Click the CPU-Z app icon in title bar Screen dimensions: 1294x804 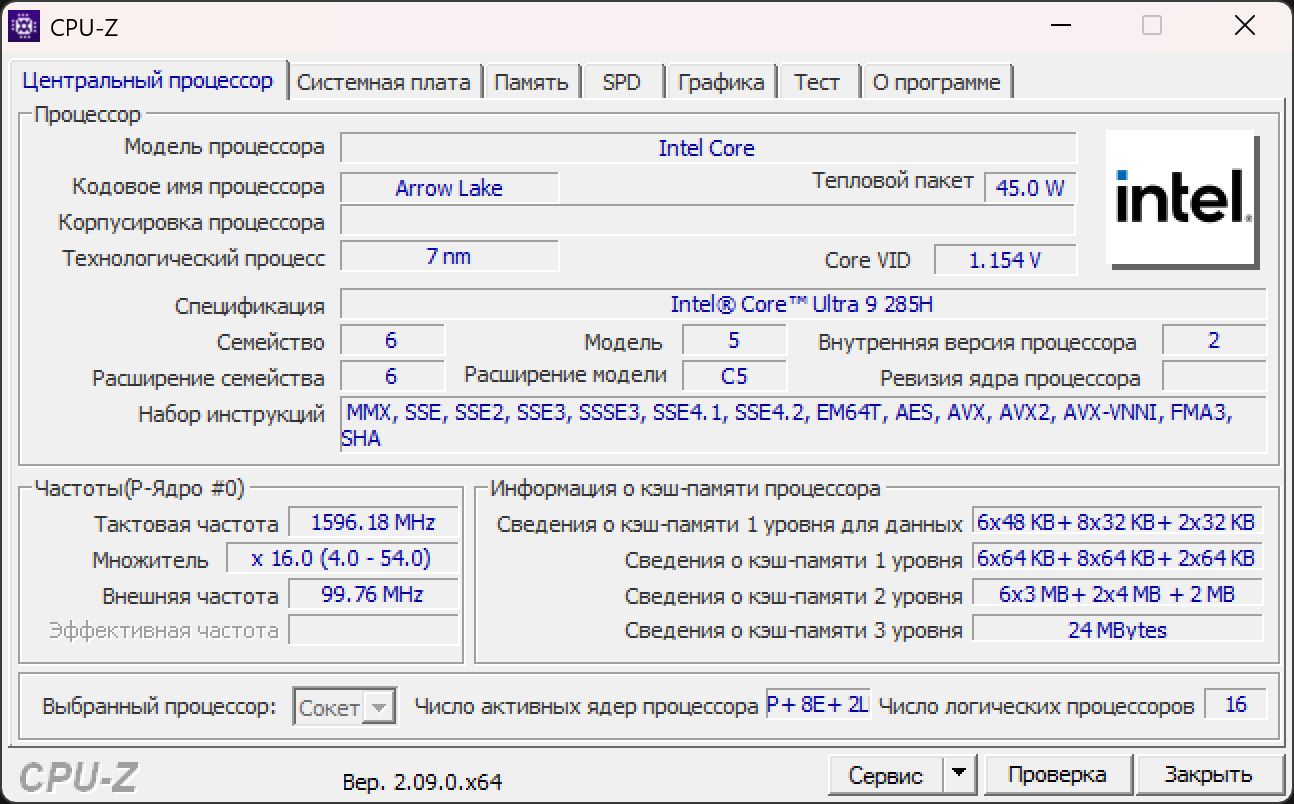pyautogui.click(x=24, y=26)
